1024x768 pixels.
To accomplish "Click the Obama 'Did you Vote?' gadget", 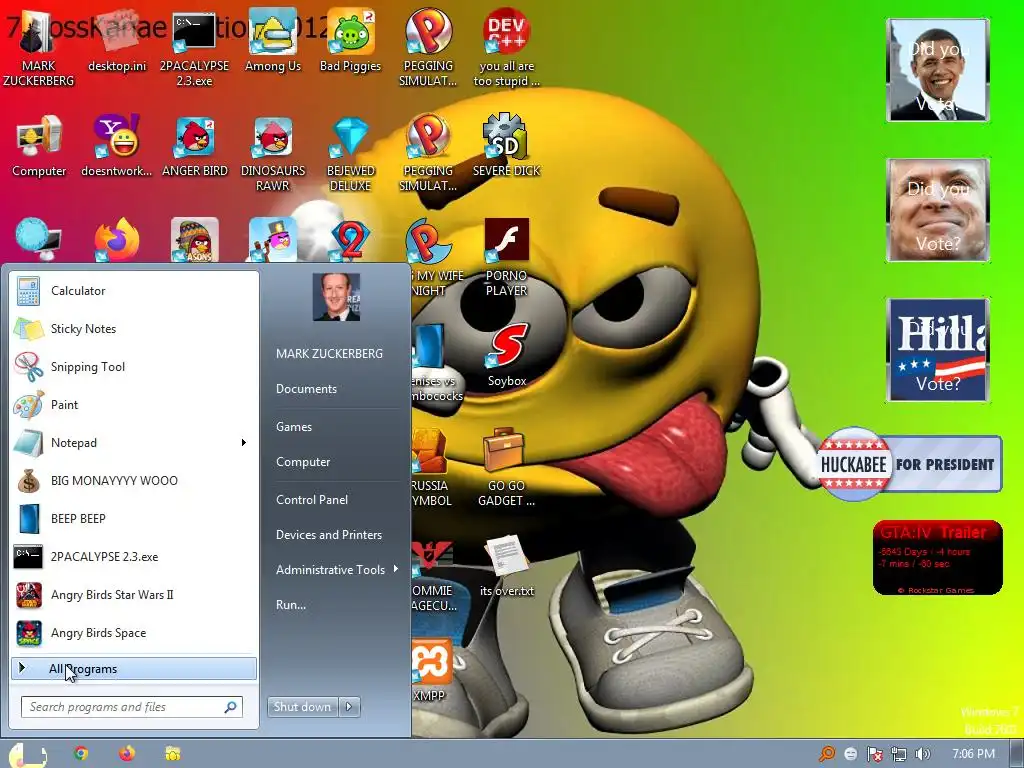I will [938, 70].
